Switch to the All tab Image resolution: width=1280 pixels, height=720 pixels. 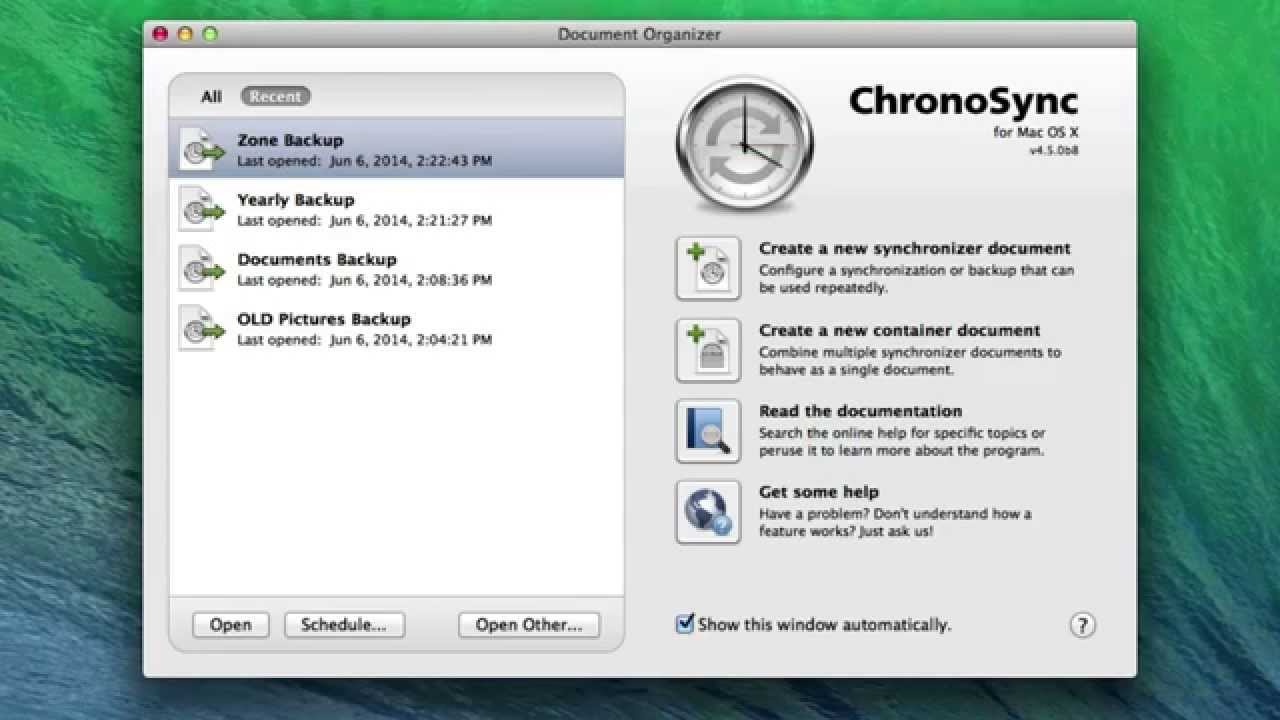point(211,96)
